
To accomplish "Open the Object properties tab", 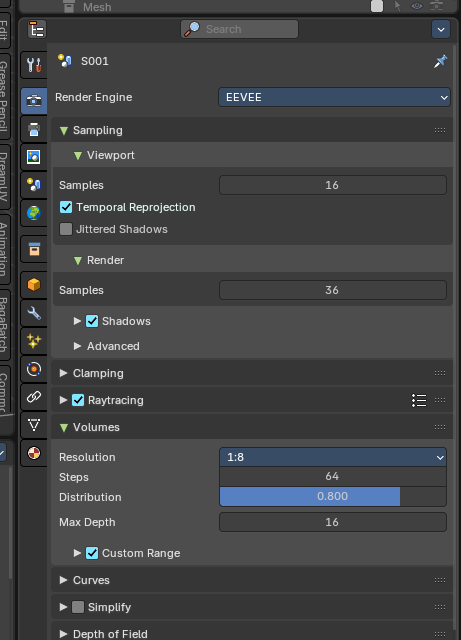I will [34, 284].
